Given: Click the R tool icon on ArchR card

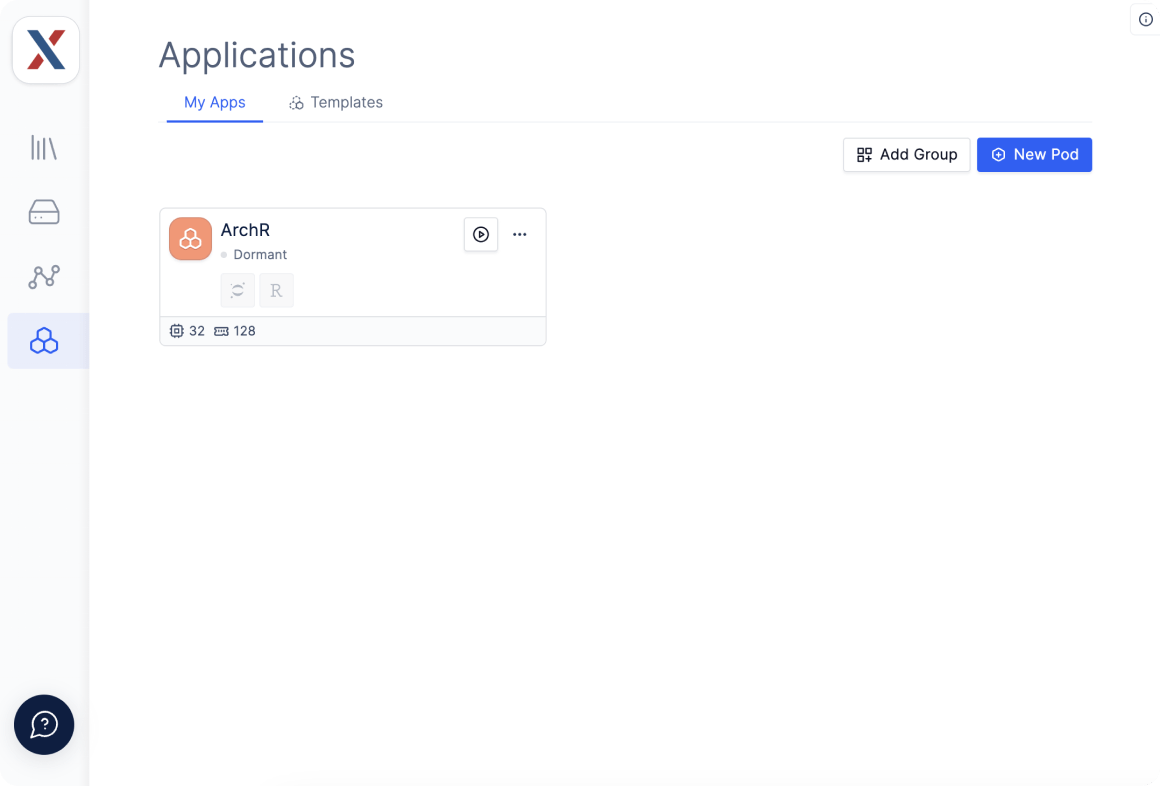Looking at the screenshot, I should 276,290.
